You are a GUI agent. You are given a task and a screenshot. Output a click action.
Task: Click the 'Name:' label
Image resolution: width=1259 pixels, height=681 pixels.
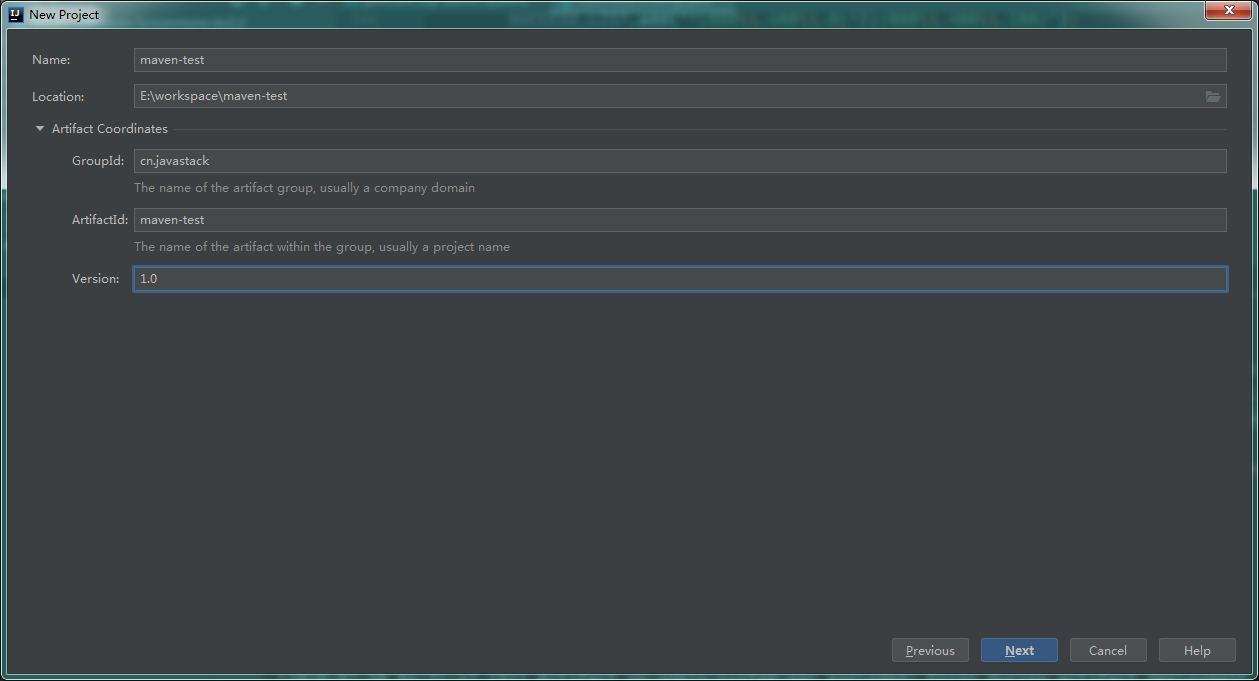tap(51, 60)
